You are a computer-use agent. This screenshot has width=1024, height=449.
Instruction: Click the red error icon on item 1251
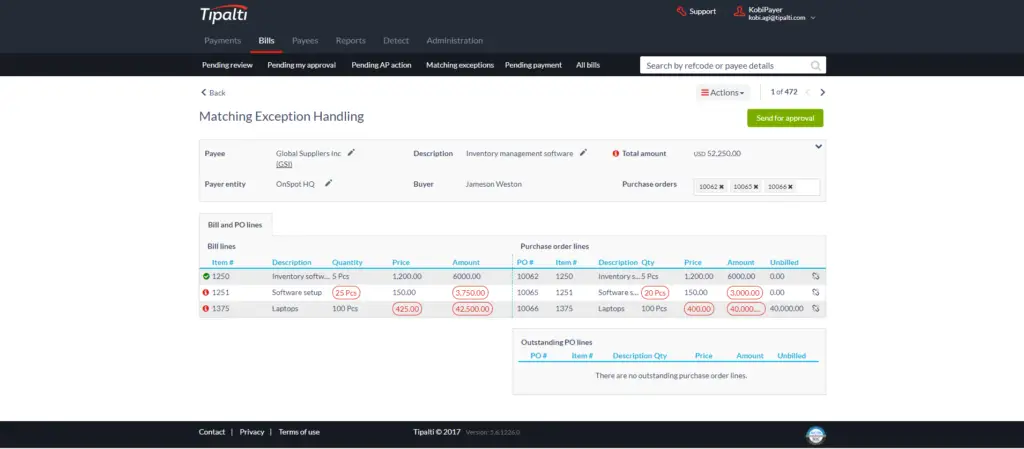click(x=206, y=292)
